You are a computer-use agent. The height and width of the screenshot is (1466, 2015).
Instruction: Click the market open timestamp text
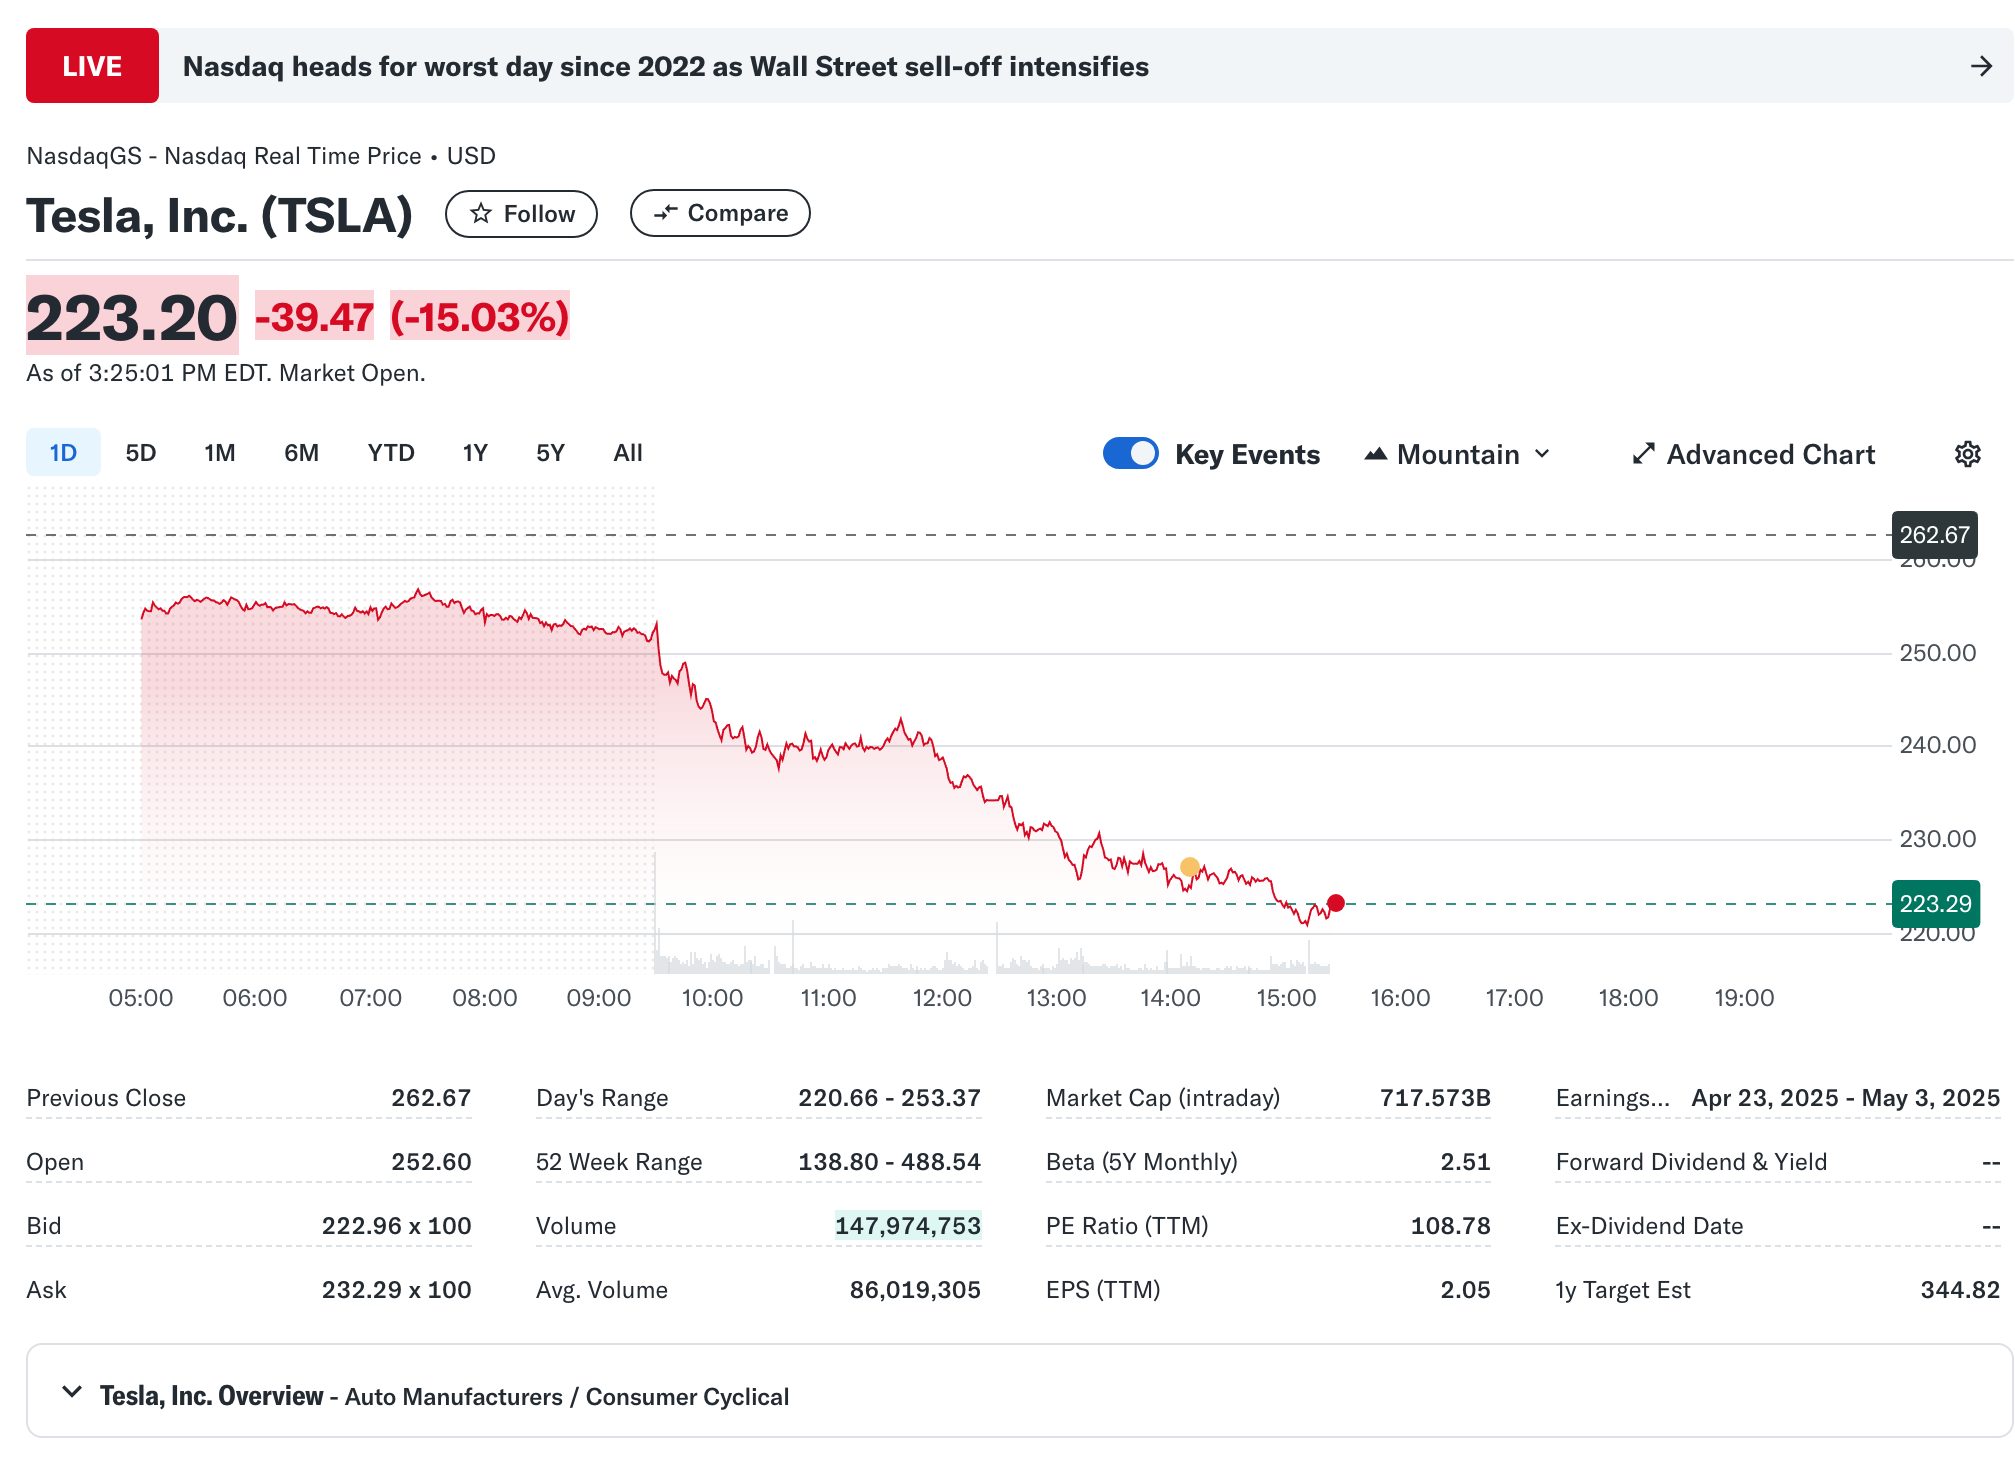(x=226, y=373)
